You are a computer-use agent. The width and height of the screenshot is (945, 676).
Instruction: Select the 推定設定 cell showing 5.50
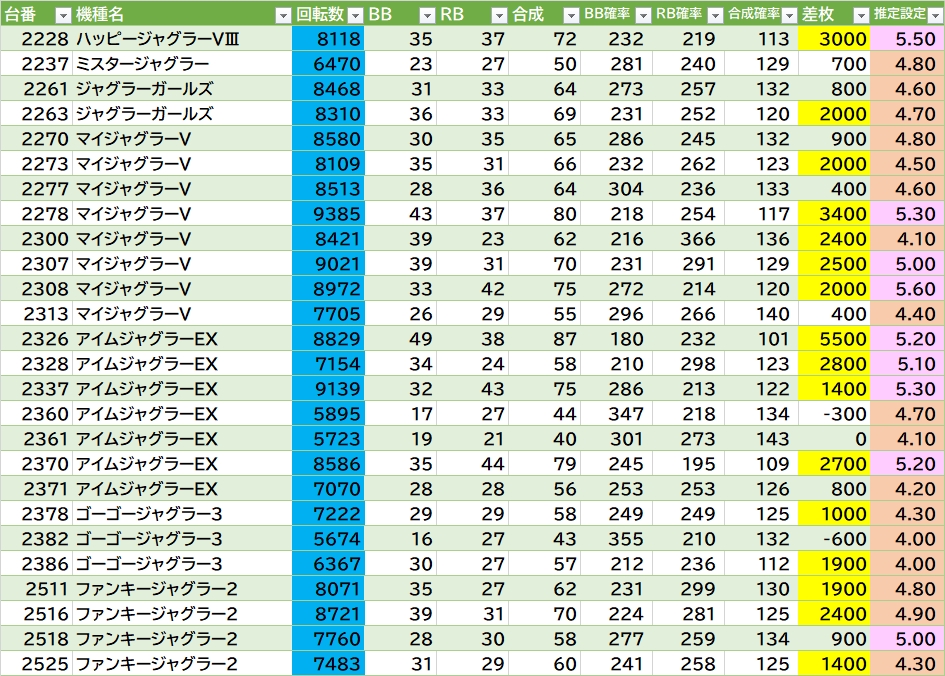tap(907, 39)
